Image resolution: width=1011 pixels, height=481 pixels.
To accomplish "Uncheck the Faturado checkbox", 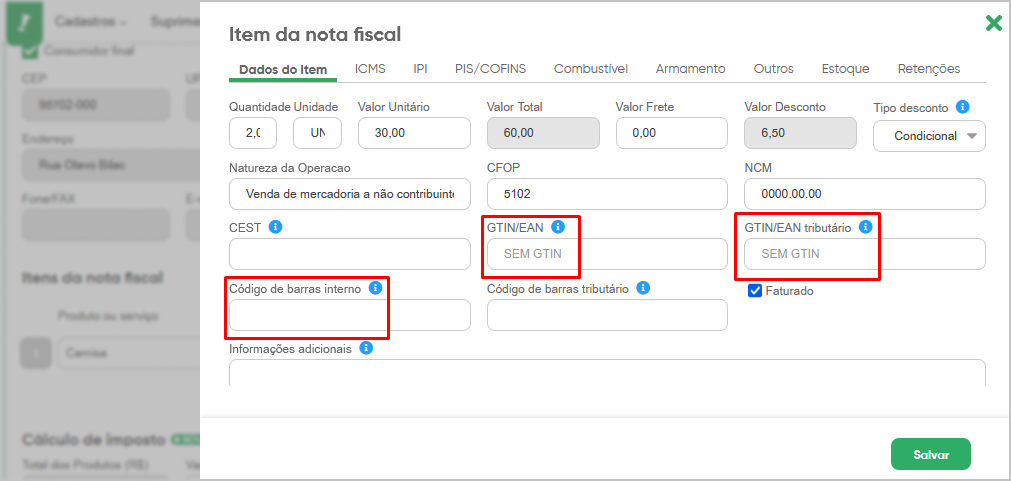I will 755,291.
